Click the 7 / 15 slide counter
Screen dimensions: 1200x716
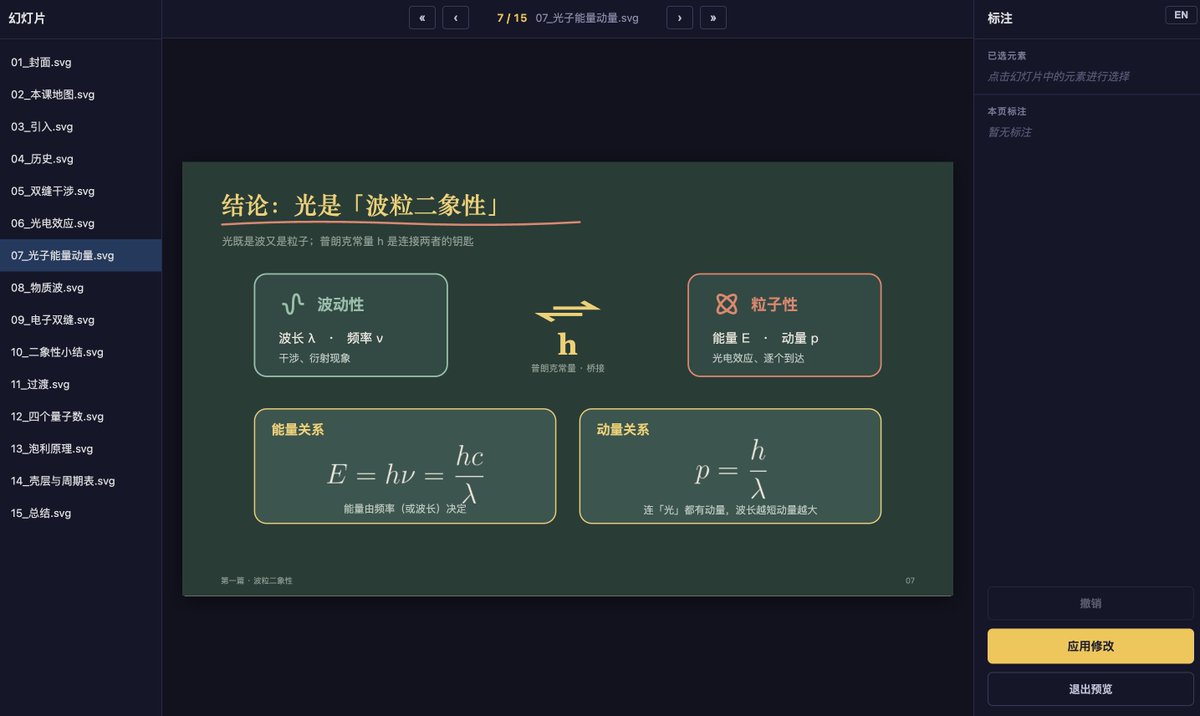pyautogui.click(x=512, y=18)
